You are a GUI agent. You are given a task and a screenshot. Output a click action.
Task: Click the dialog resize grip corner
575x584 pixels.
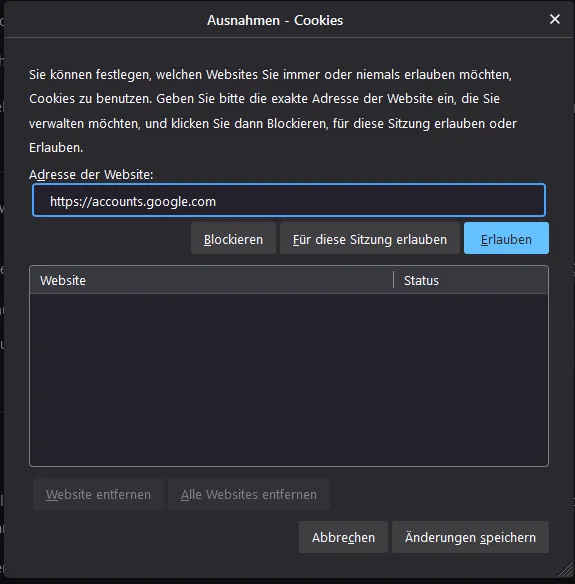pyautogui.click(x=567, y=571)
